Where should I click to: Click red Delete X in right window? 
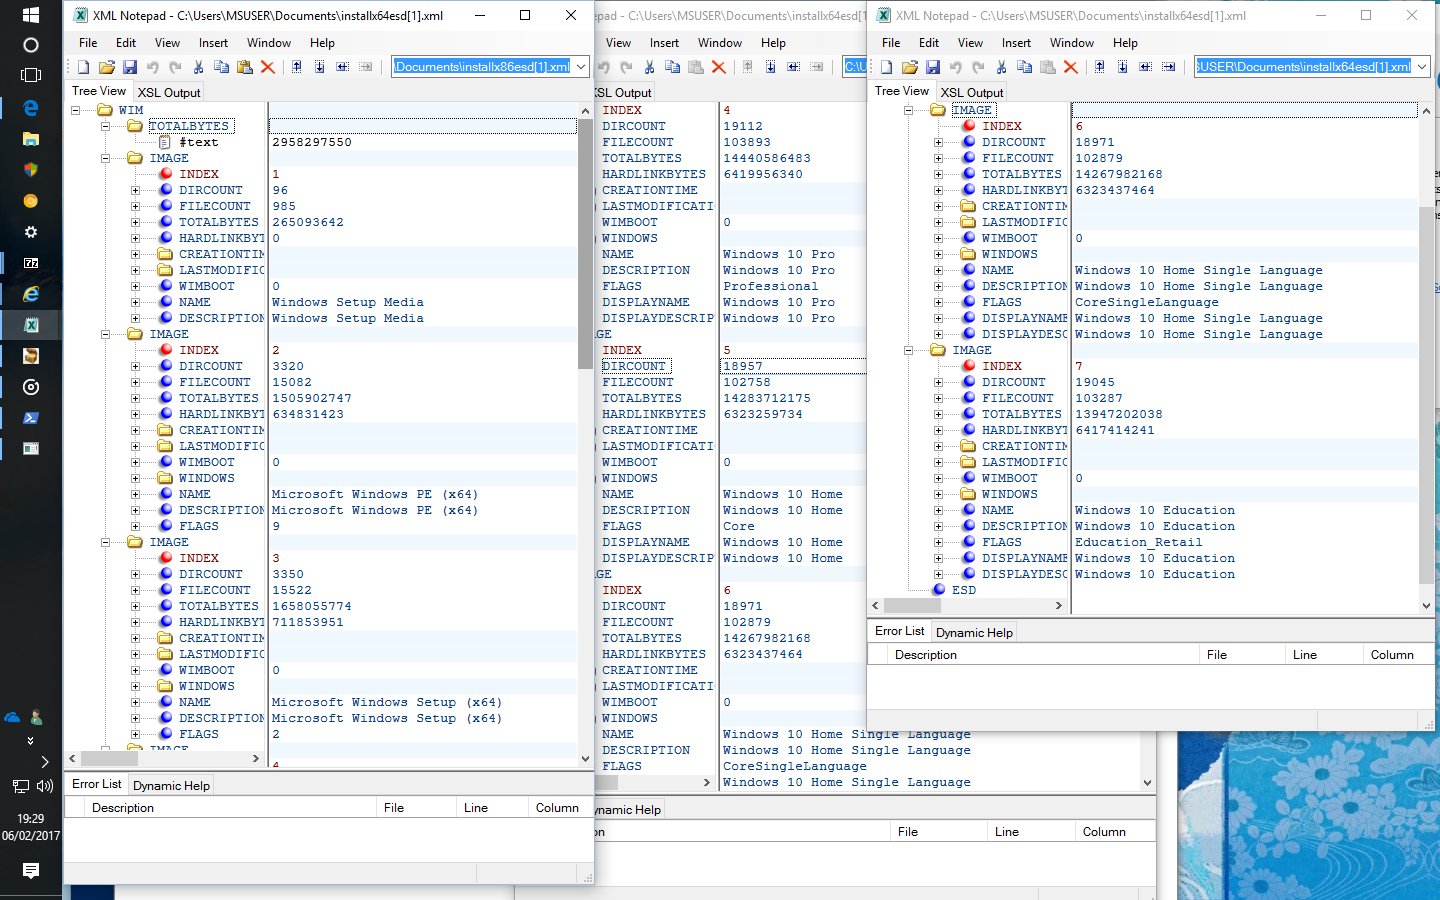(x=1070, y=67)
